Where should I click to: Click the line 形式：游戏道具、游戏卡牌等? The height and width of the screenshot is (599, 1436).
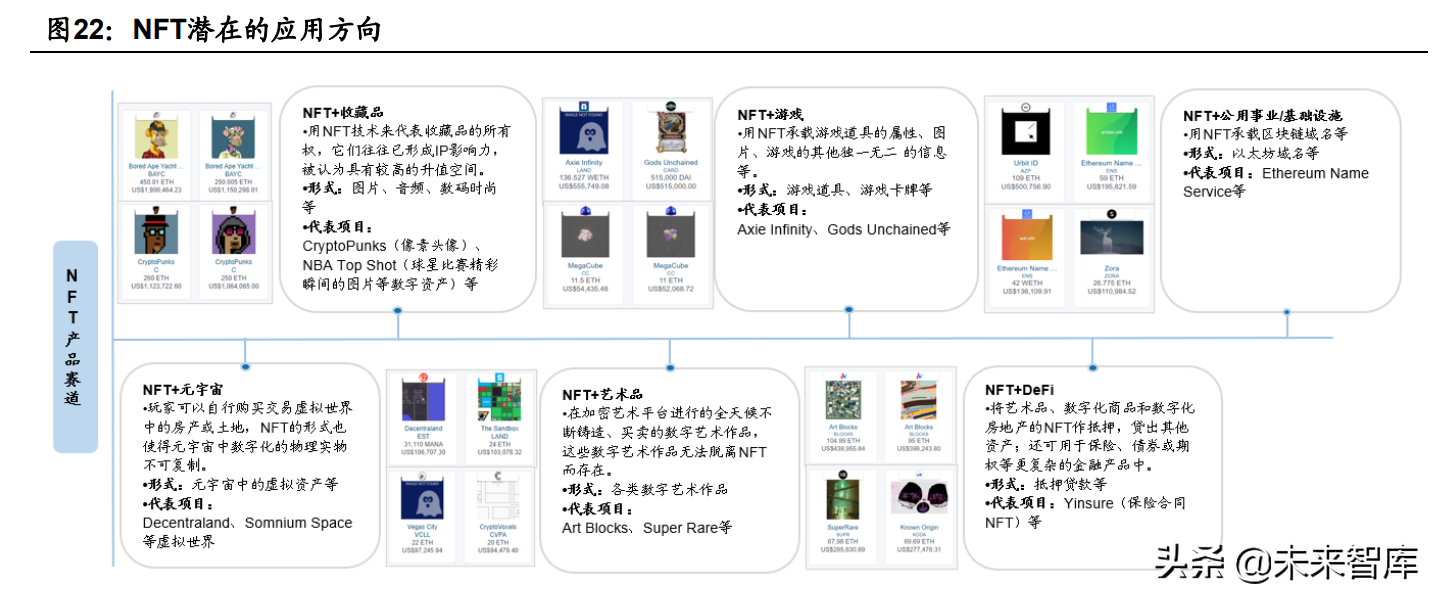[x=835, y=190]
